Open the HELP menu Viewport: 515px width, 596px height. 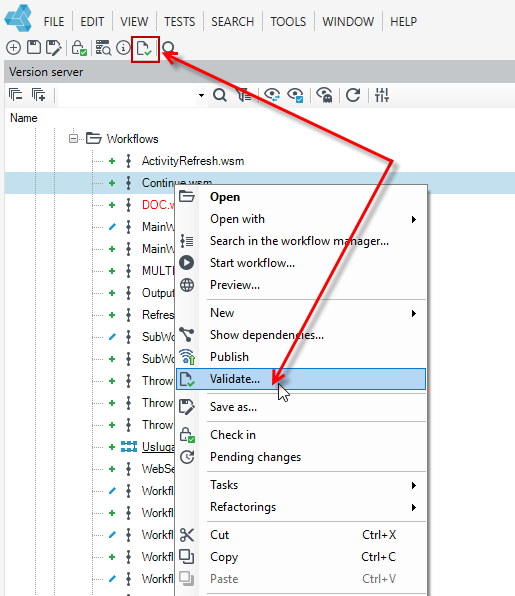pos(404,22)
